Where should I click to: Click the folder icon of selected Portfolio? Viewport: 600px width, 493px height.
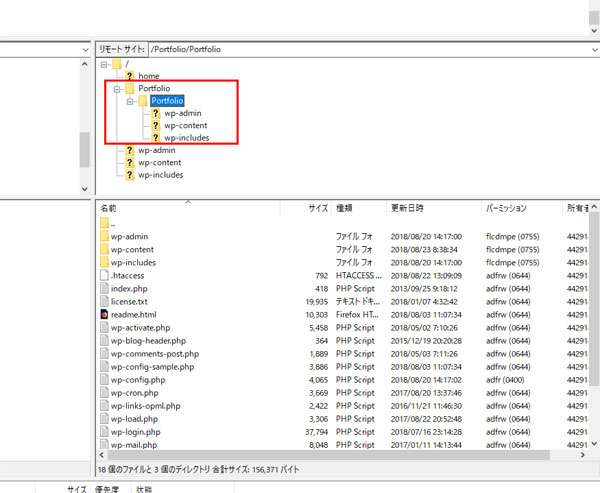(x=143, y=101)
